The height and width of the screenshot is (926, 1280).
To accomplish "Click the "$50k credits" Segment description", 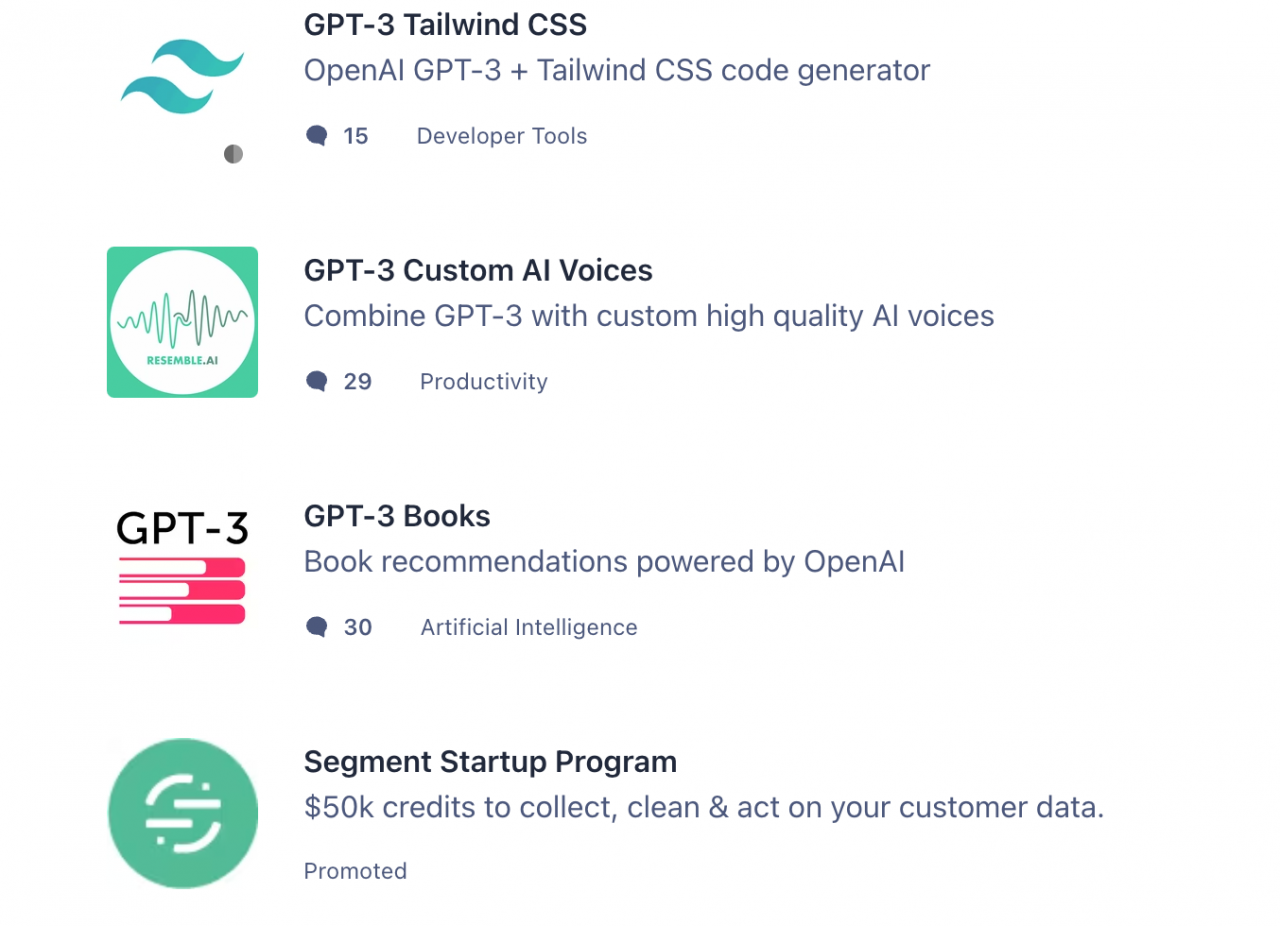I will (x=703, y=808).
